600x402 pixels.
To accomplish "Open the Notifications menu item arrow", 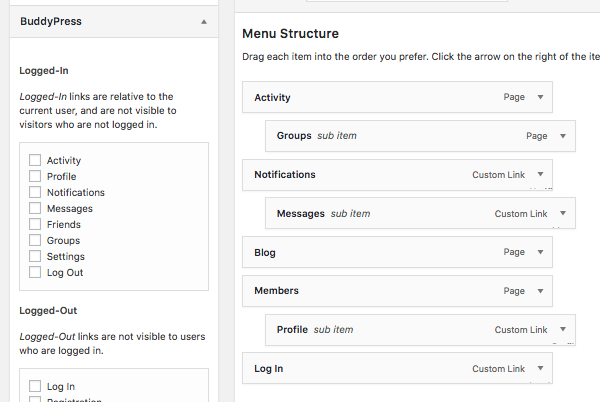I will [541, 175].
